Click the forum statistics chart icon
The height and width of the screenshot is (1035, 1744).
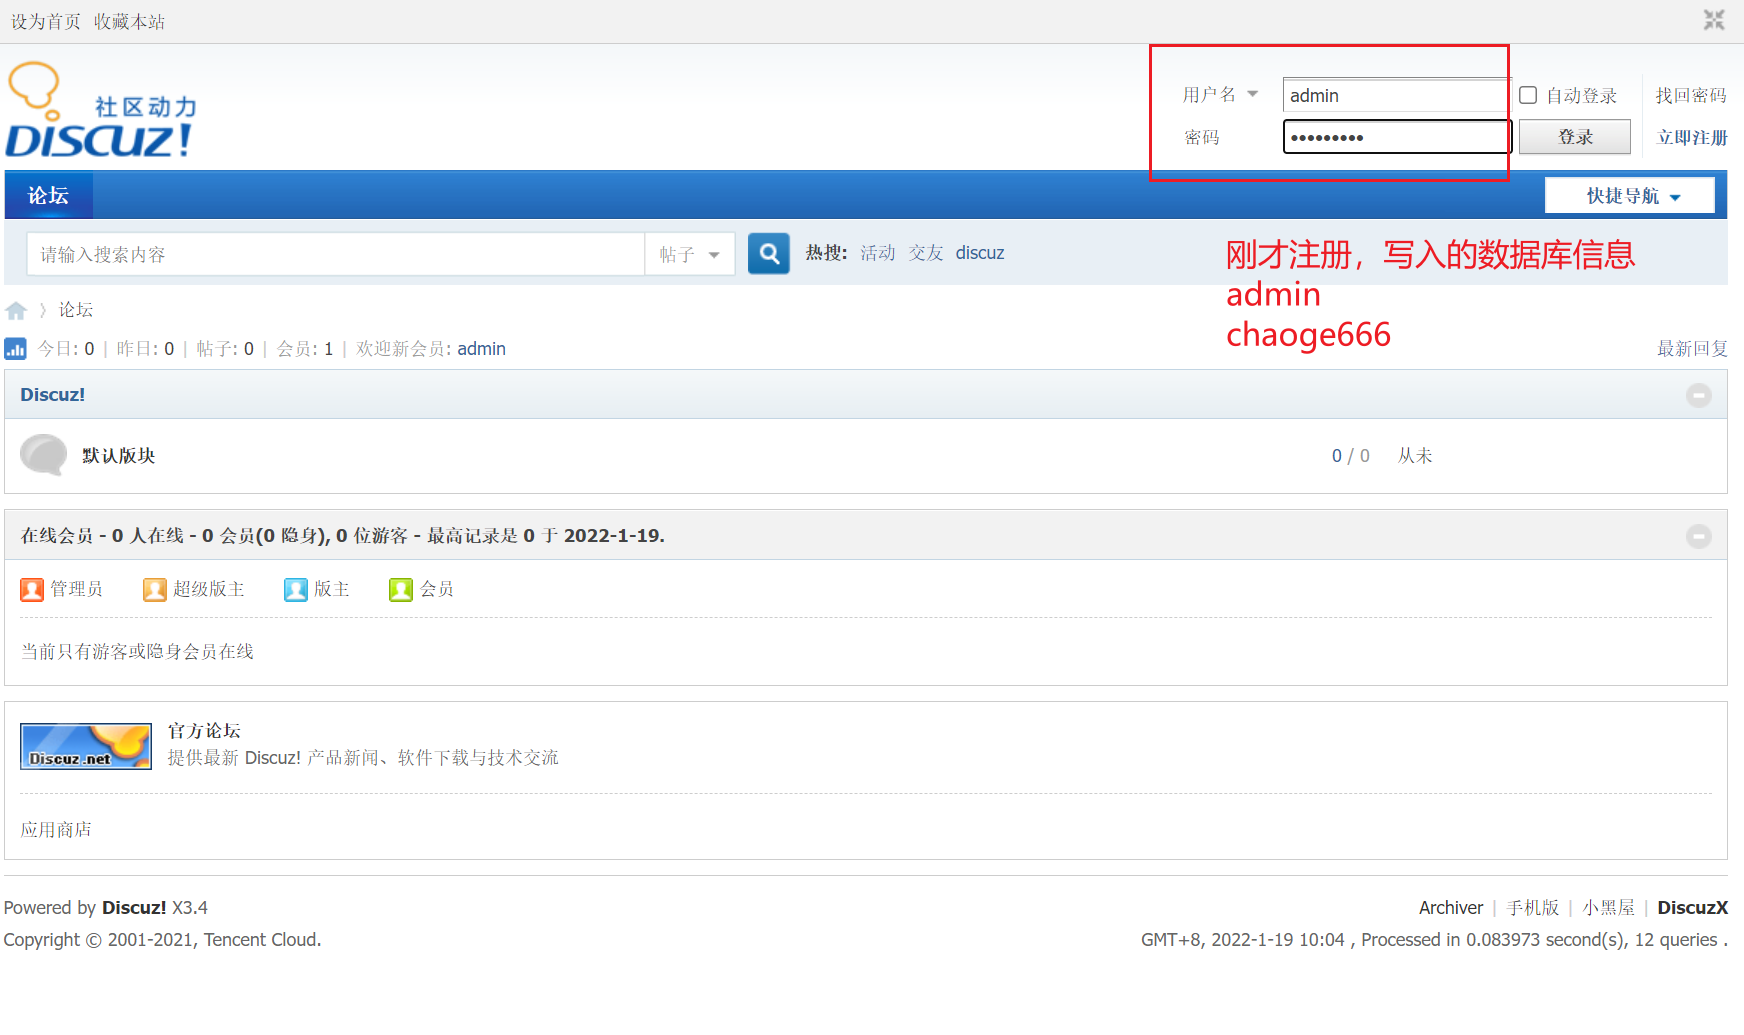click(16, 349)
